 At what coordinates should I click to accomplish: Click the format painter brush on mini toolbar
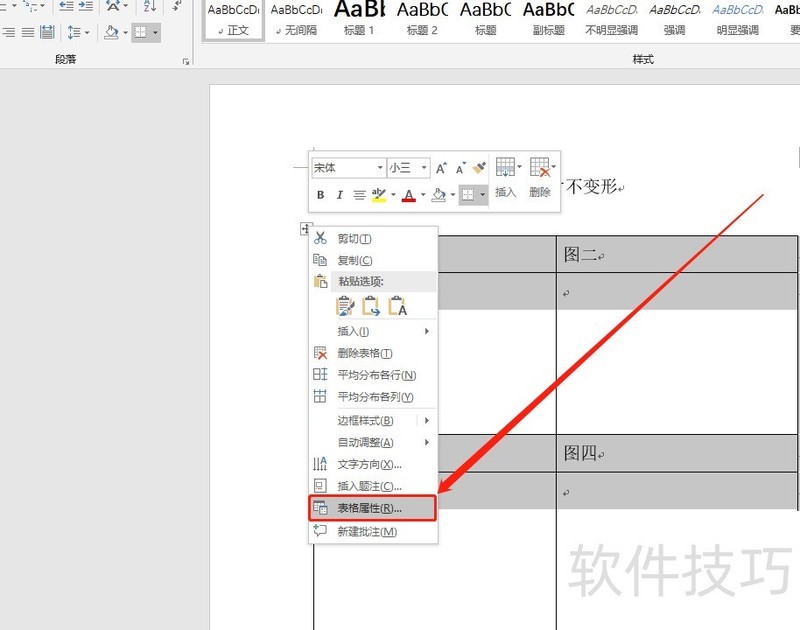(479, 167)
